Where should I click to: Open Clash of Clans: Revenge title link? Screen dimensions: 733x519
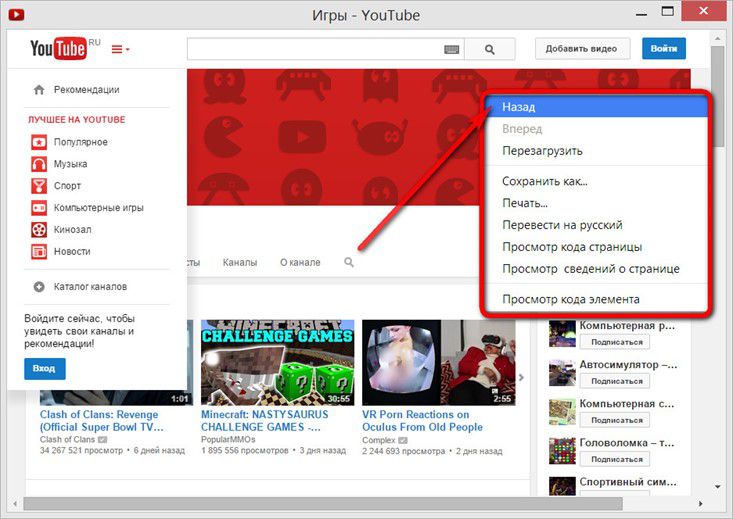click(101, 421)
